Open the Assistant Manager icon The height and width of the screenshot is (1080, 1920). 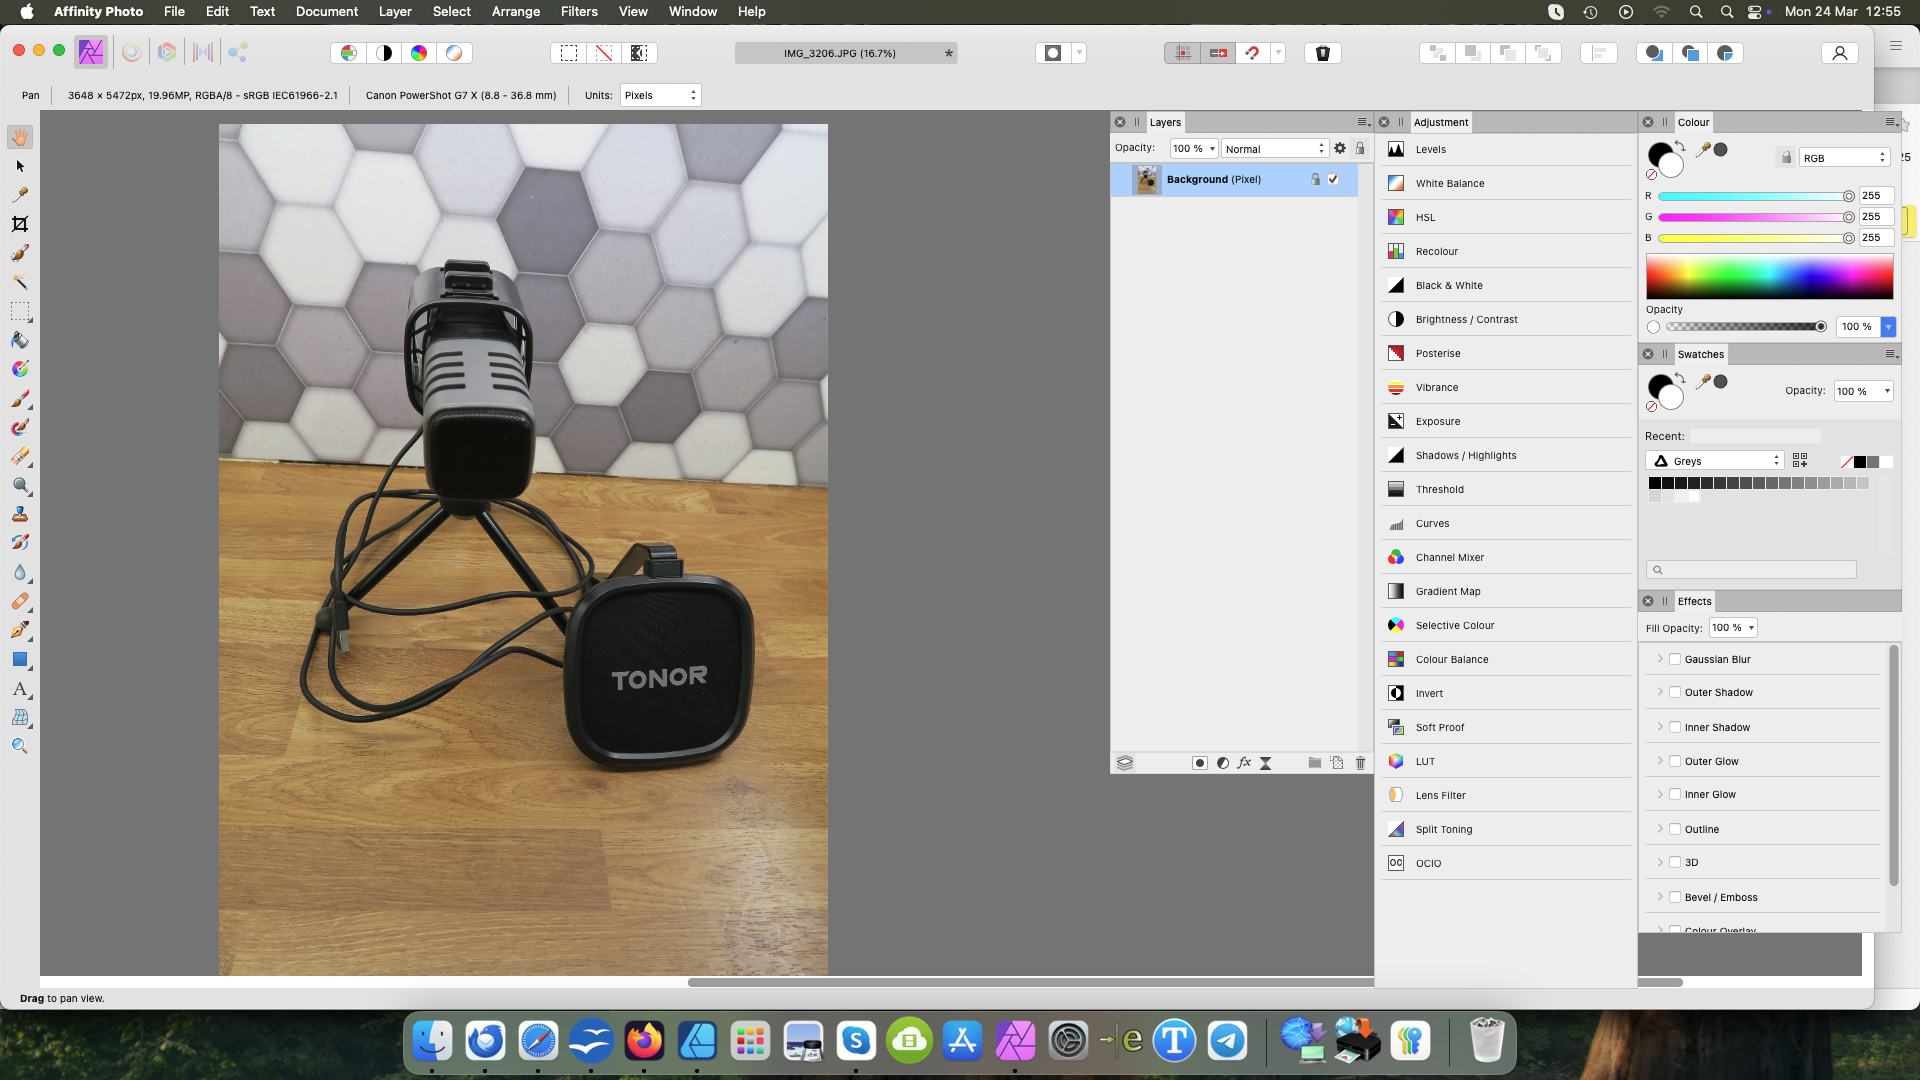click(x=1323, y=53)
